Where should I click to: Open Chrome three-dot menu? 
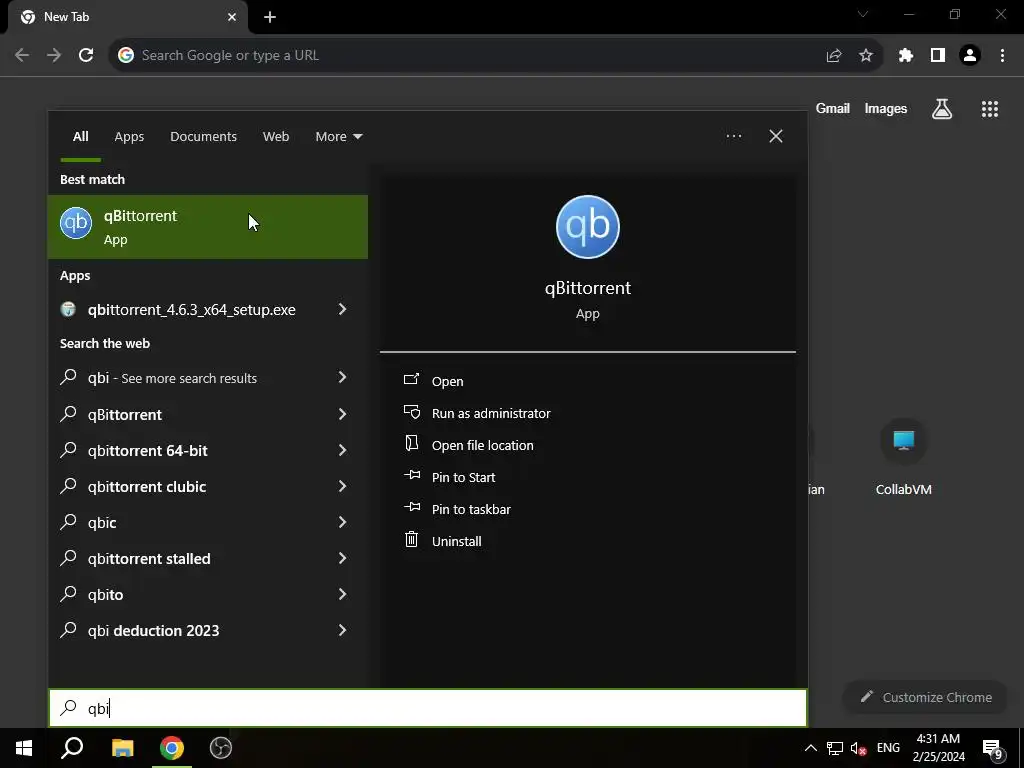1002,56
